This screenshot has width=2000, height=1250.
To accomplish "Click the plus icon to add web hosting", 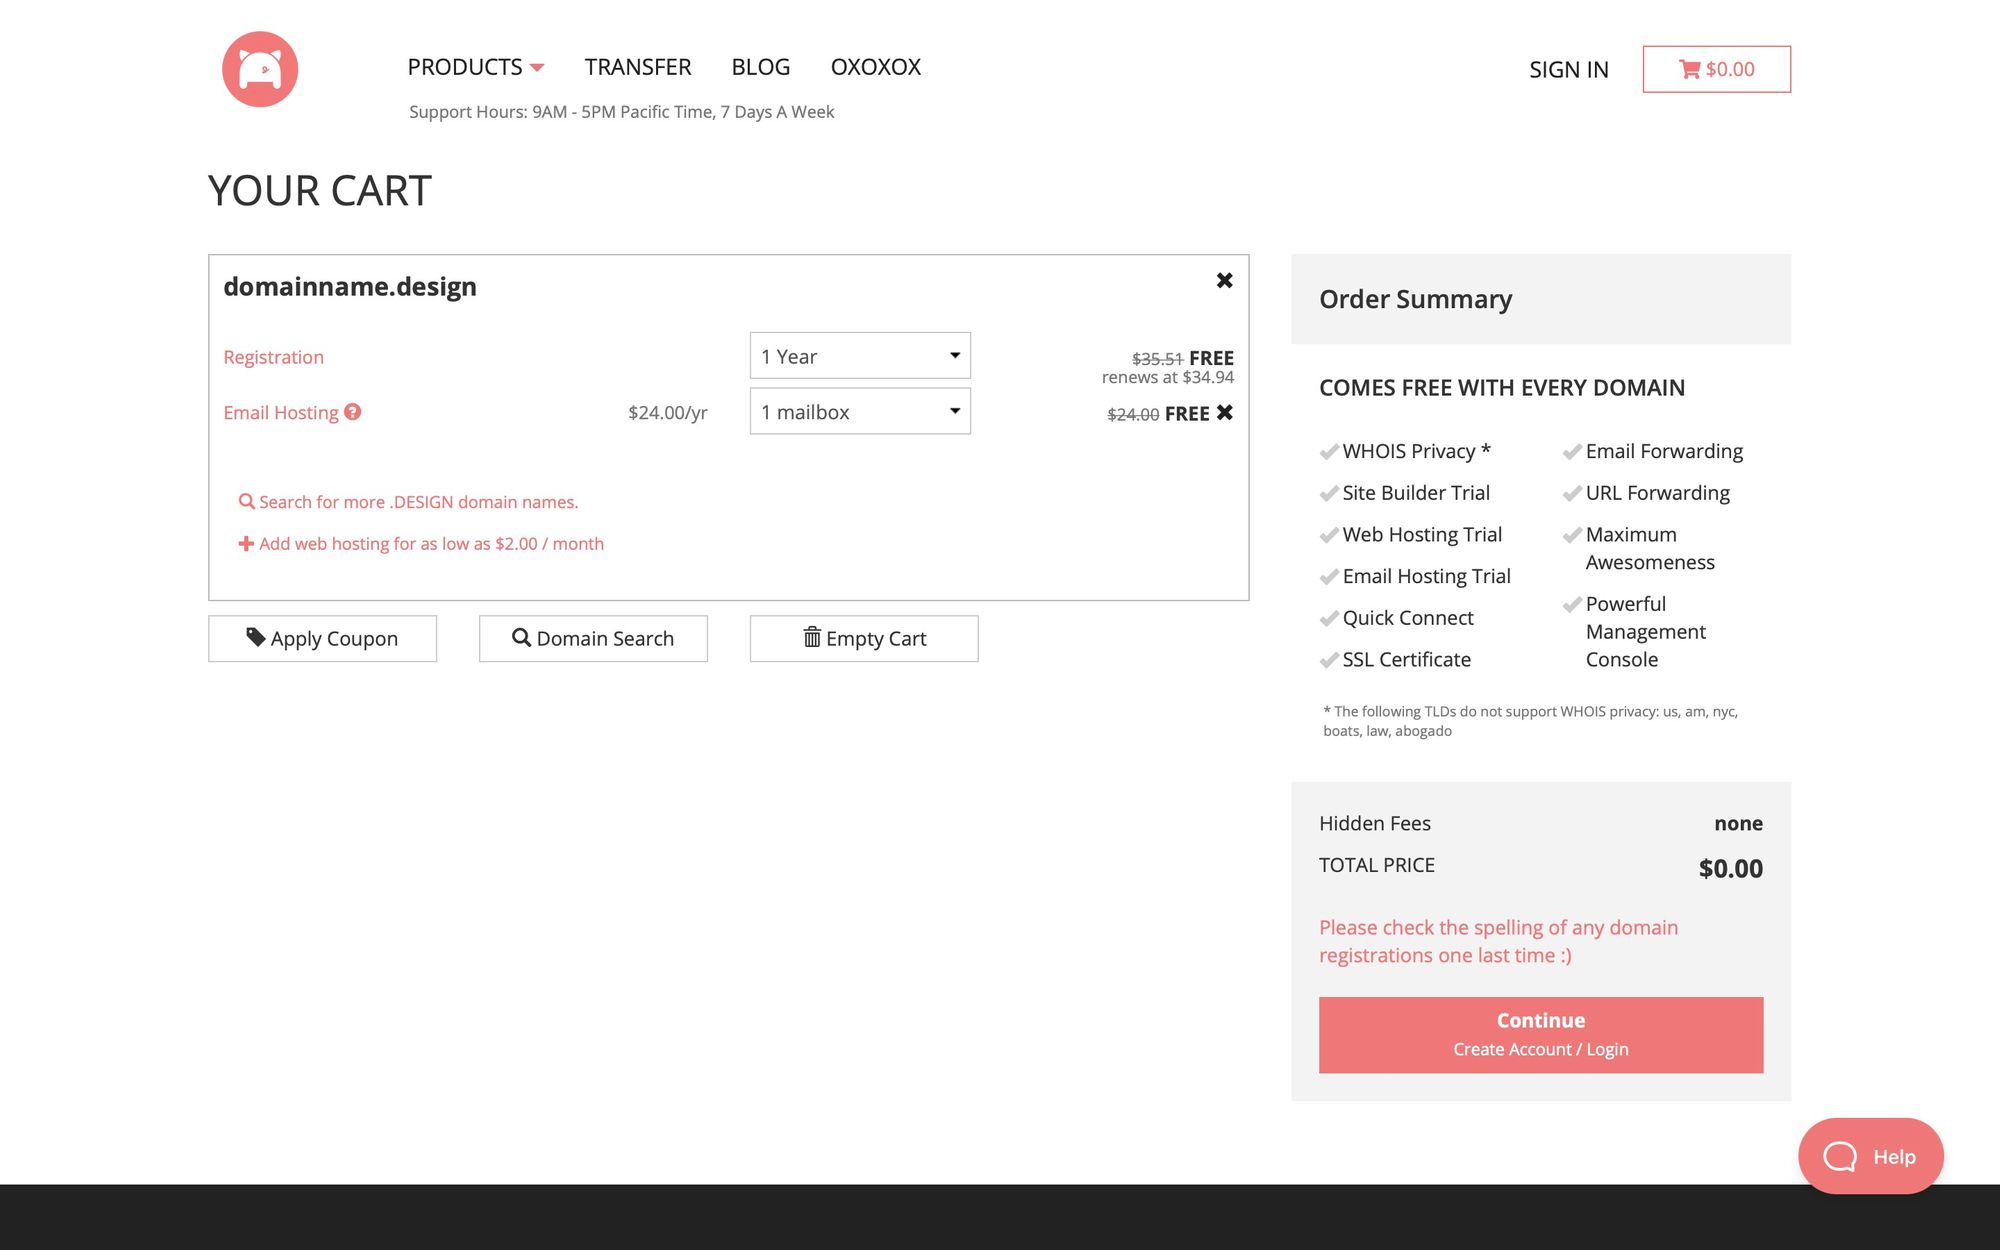I will [246, 543].
